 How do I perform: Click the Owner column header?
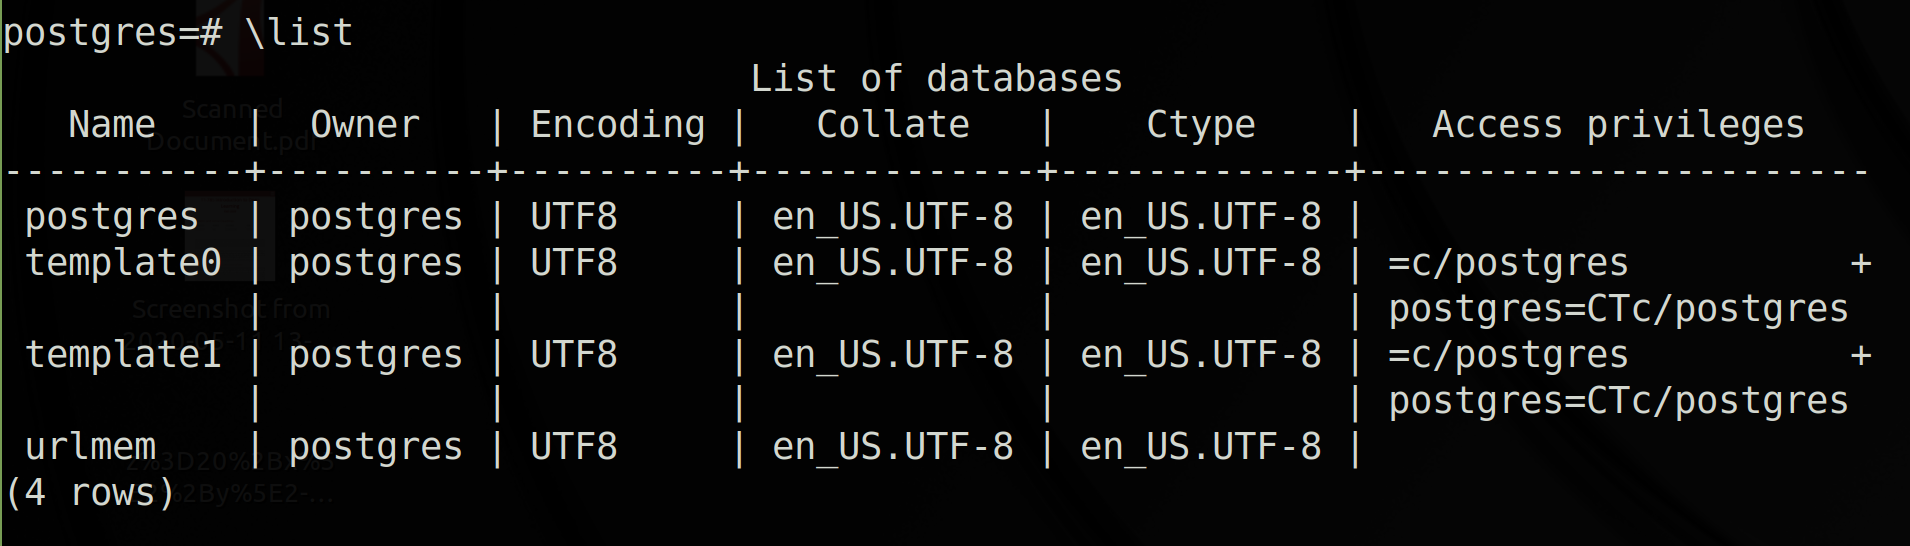click(365, 124)
